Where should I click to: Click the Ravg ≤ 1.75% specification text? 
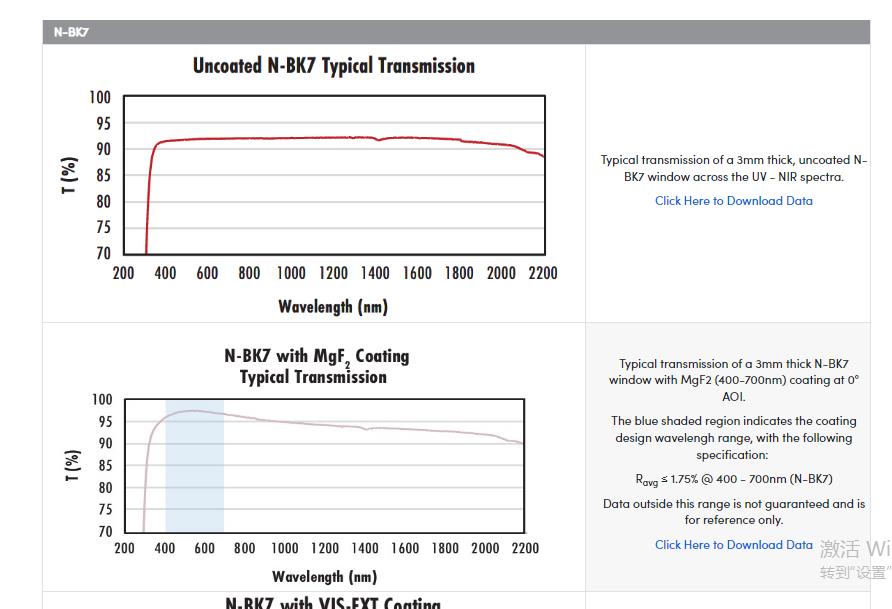tap(733, 479)
